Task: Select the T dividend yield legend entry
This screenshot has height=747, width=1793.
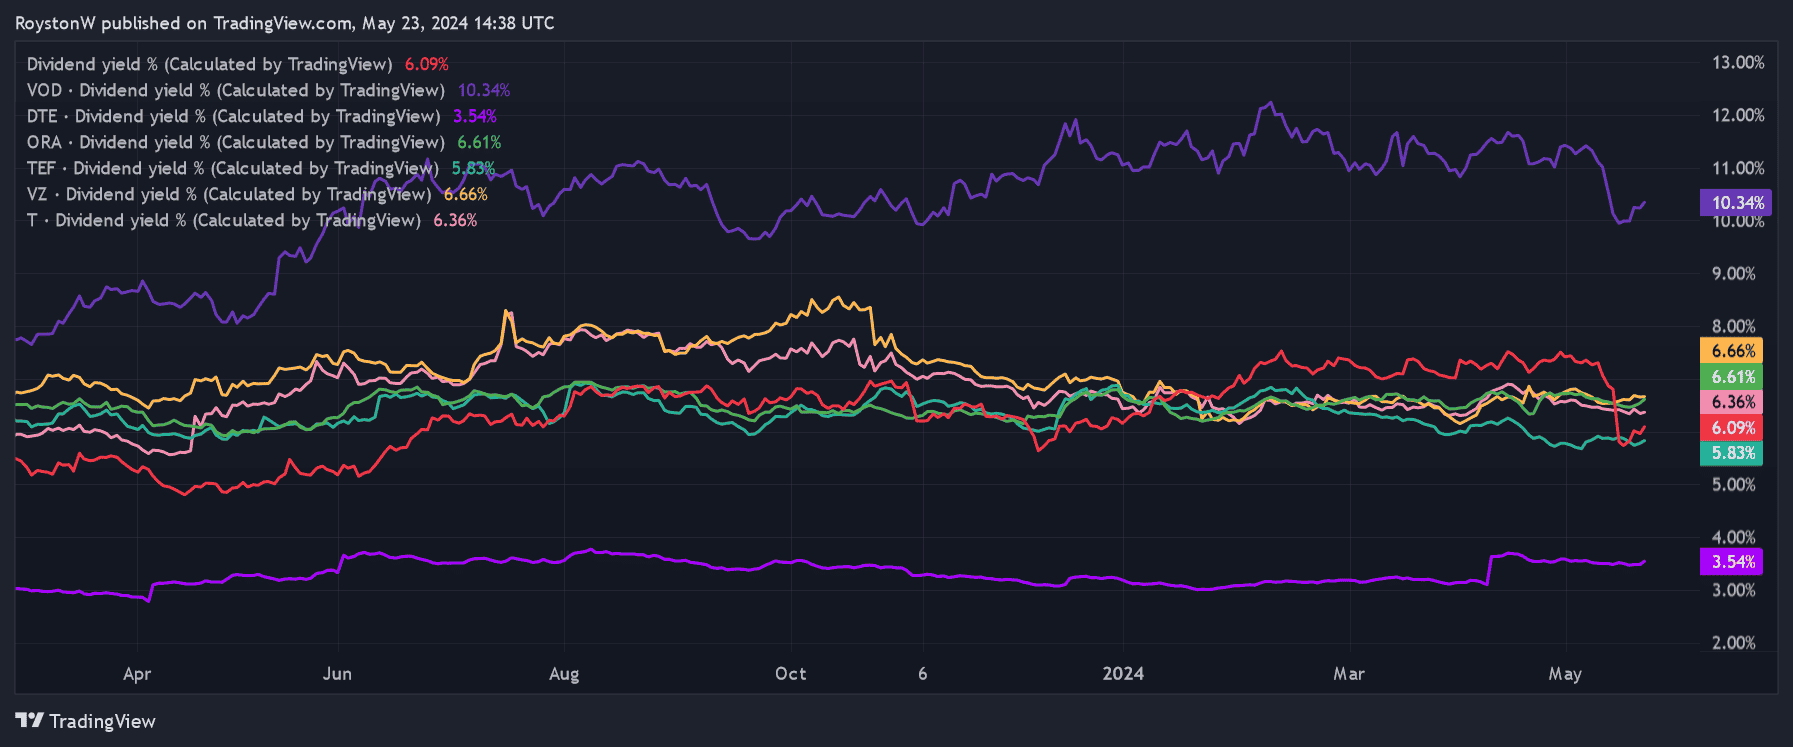Action: [223, 220]
